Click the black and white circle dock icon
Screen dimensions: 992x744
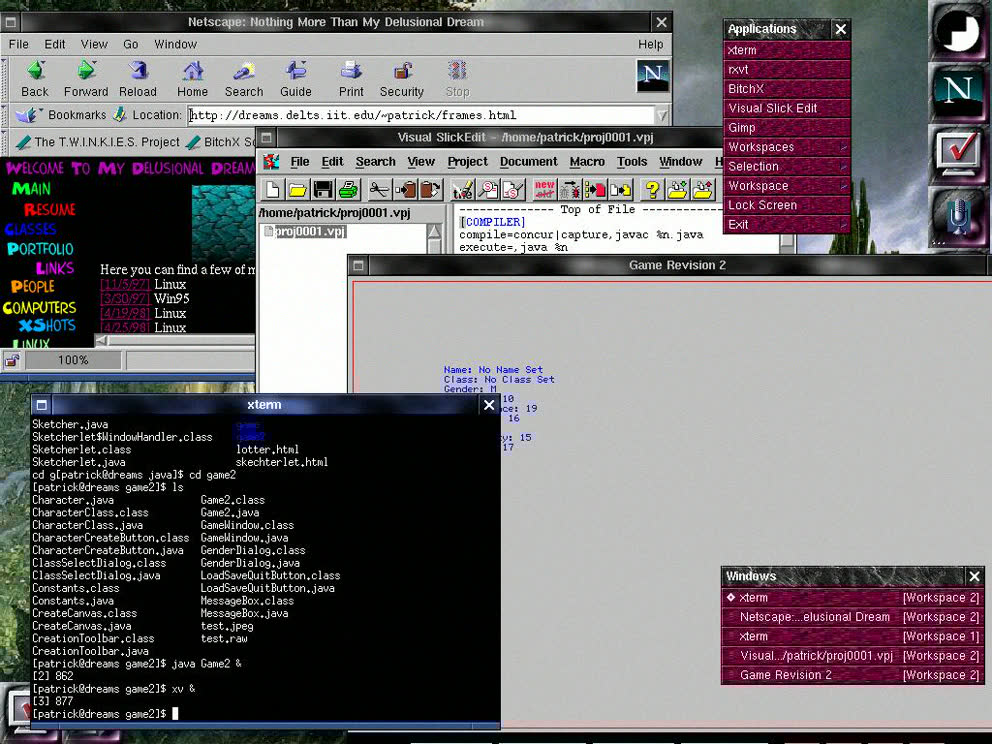tap(958, 32)
